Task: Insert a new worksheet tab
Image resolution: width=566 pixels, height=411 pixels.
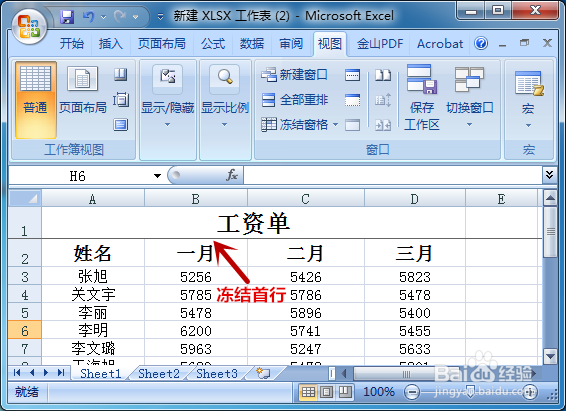Action: [263, 373]
